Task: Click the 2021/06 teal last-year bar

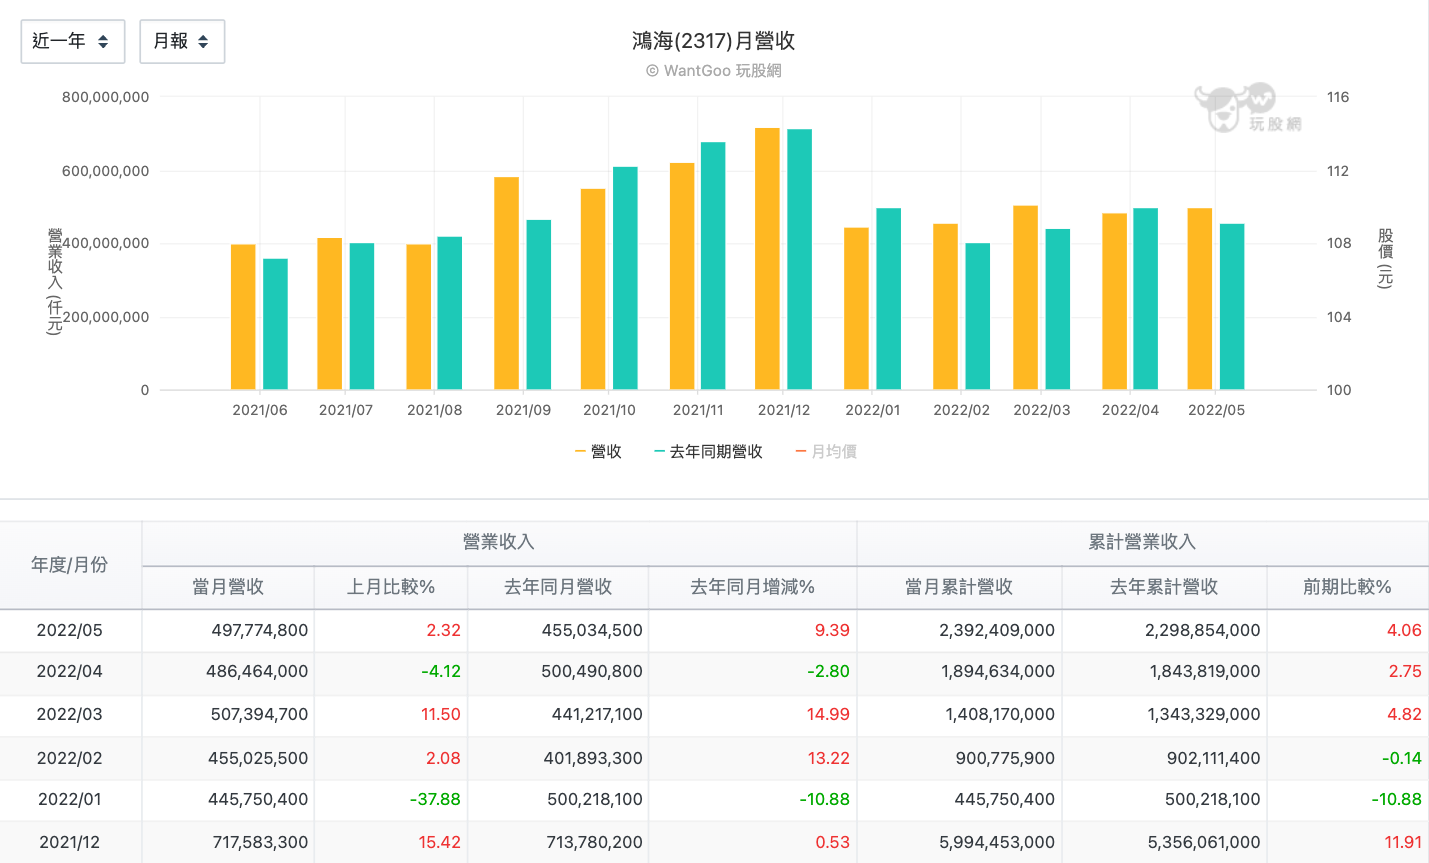Action: (x=275, y=324)
